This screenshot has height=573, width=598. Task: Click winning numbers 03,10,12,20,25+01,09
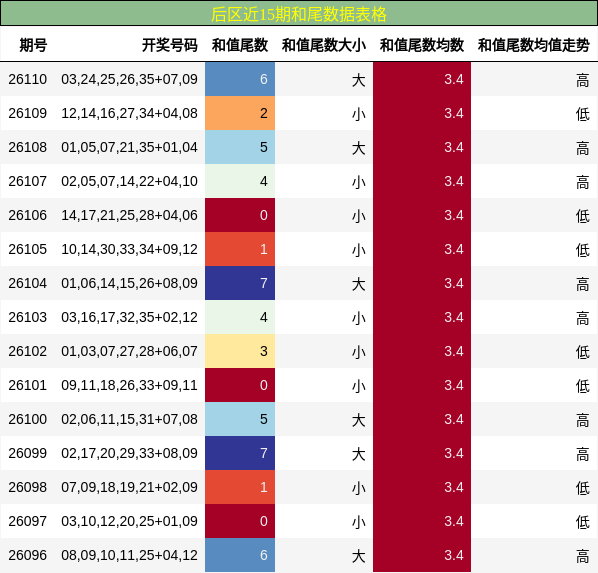(x=129, y=521)
